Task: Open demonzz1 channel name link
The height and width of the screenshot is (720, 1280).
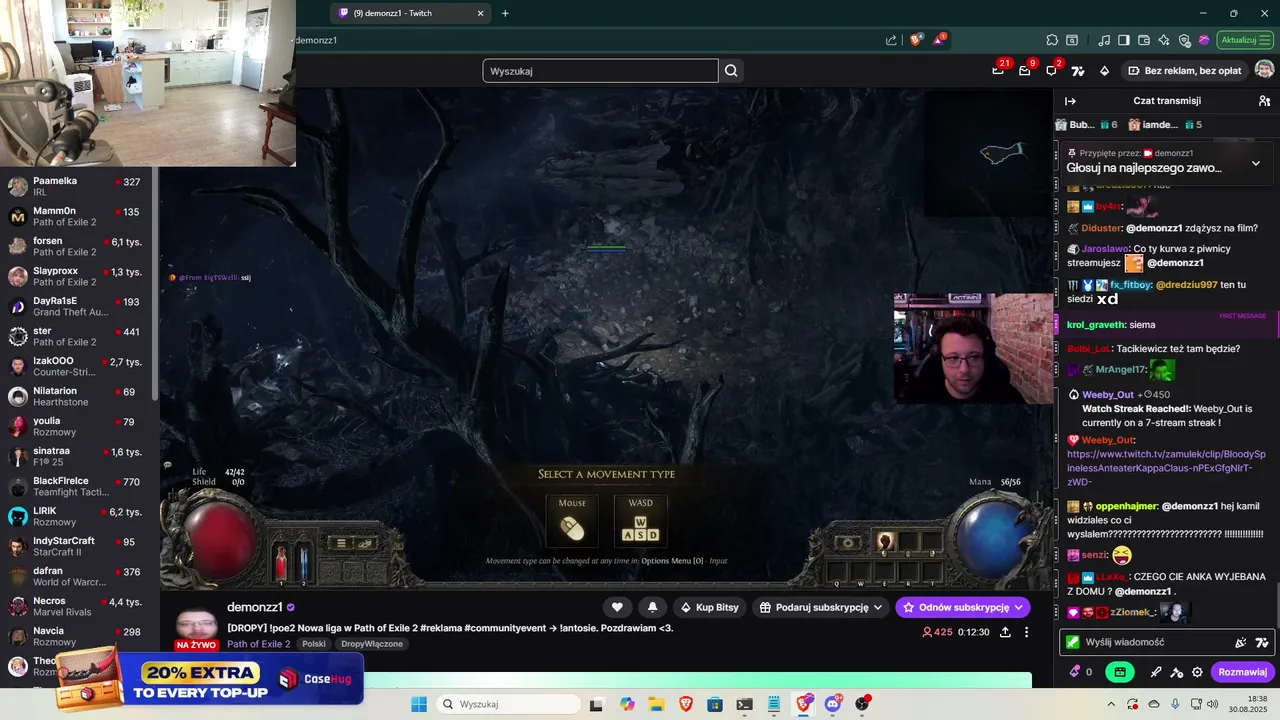Action: click(x=254, y=607)
